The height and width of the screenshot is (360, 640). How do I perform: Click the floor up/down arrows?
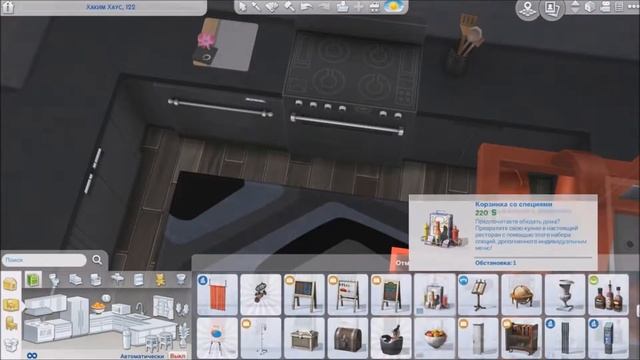(x=575, y=7)
